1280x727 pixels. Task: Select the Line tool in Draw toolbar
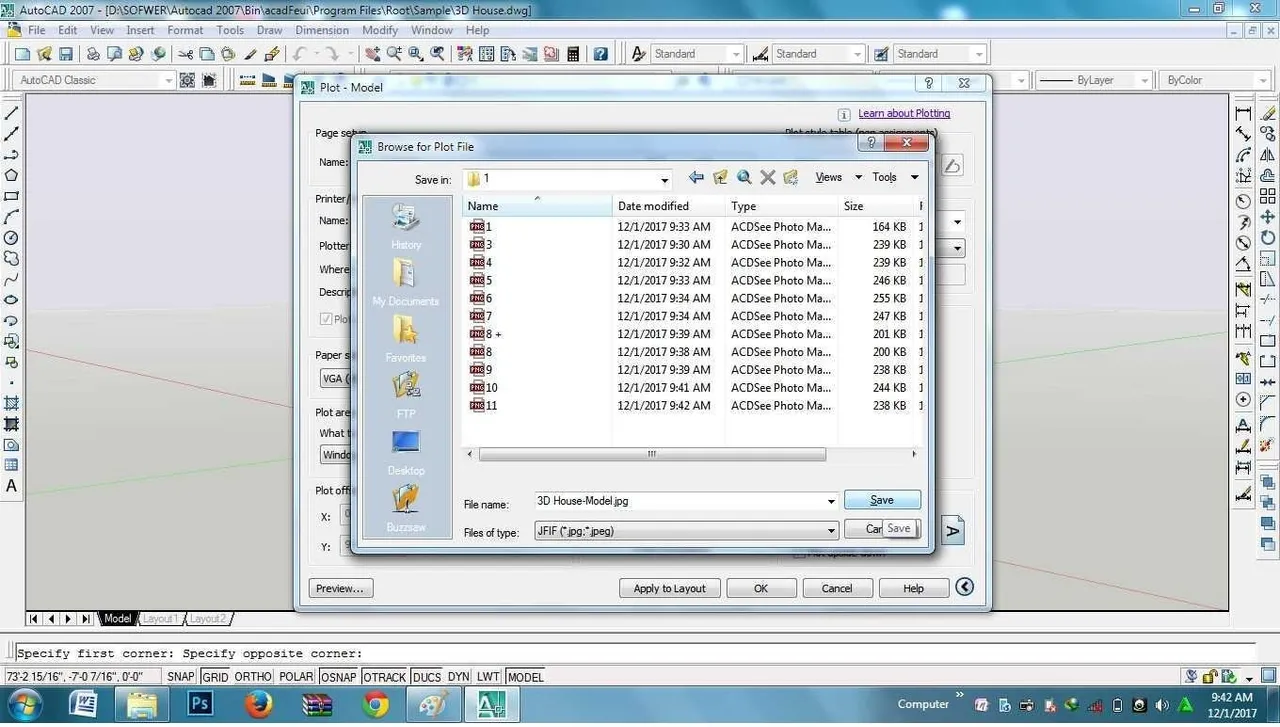[x=12, y=113]
